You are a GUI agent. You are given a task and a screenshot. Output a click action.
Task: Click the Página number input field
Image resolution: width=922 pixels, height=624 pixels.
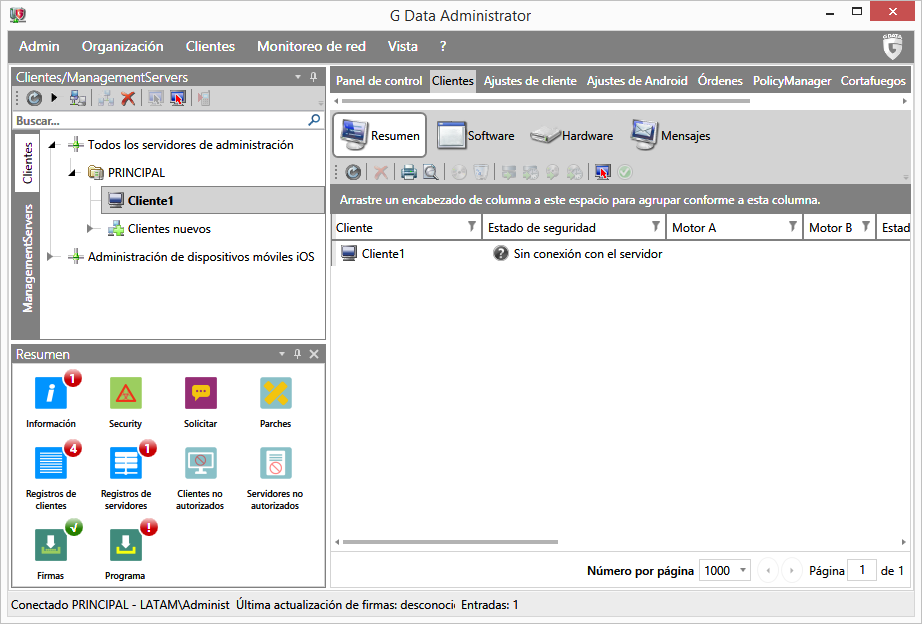[x=860, y=570]
